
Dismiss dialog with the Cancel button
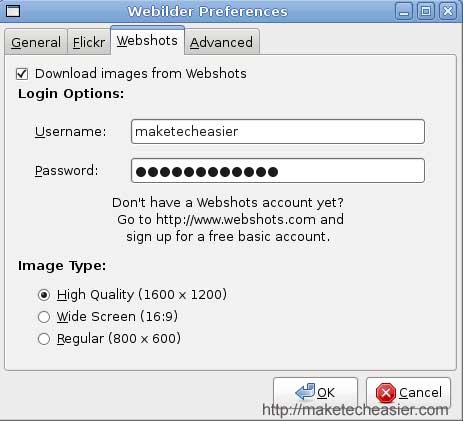(408, 392)
